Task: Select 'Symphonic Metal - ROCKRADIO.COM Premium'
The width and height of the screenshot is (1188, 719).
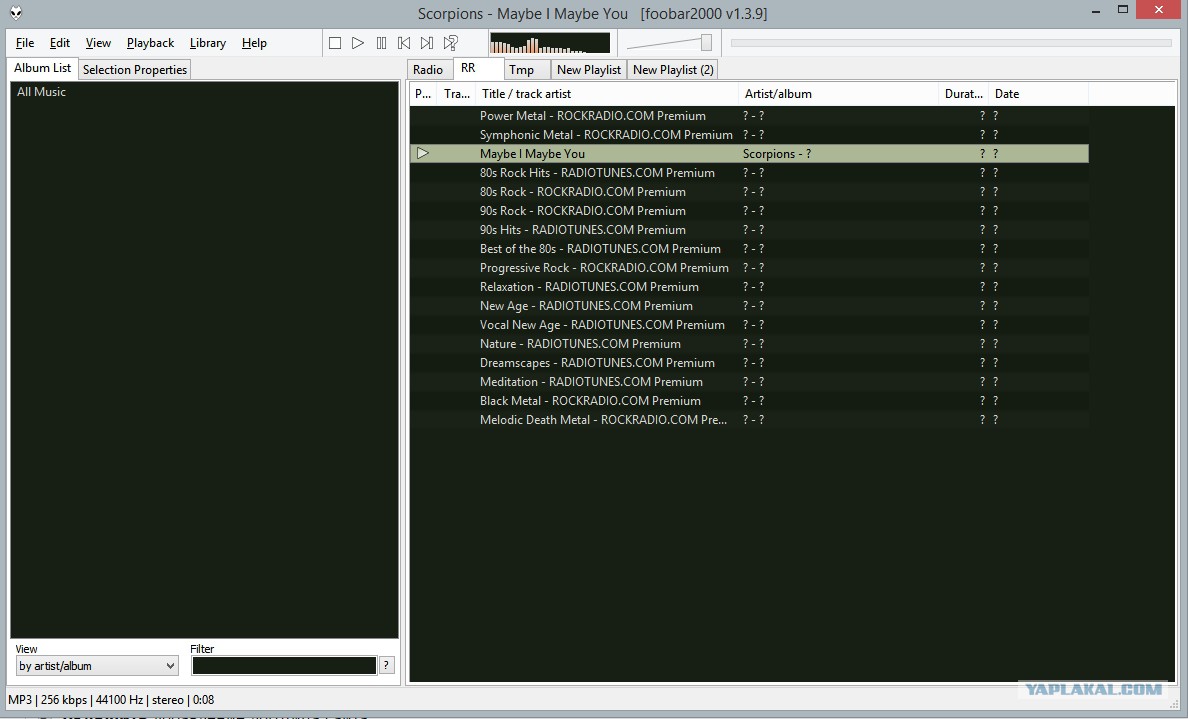Action: tap(749, 135)
